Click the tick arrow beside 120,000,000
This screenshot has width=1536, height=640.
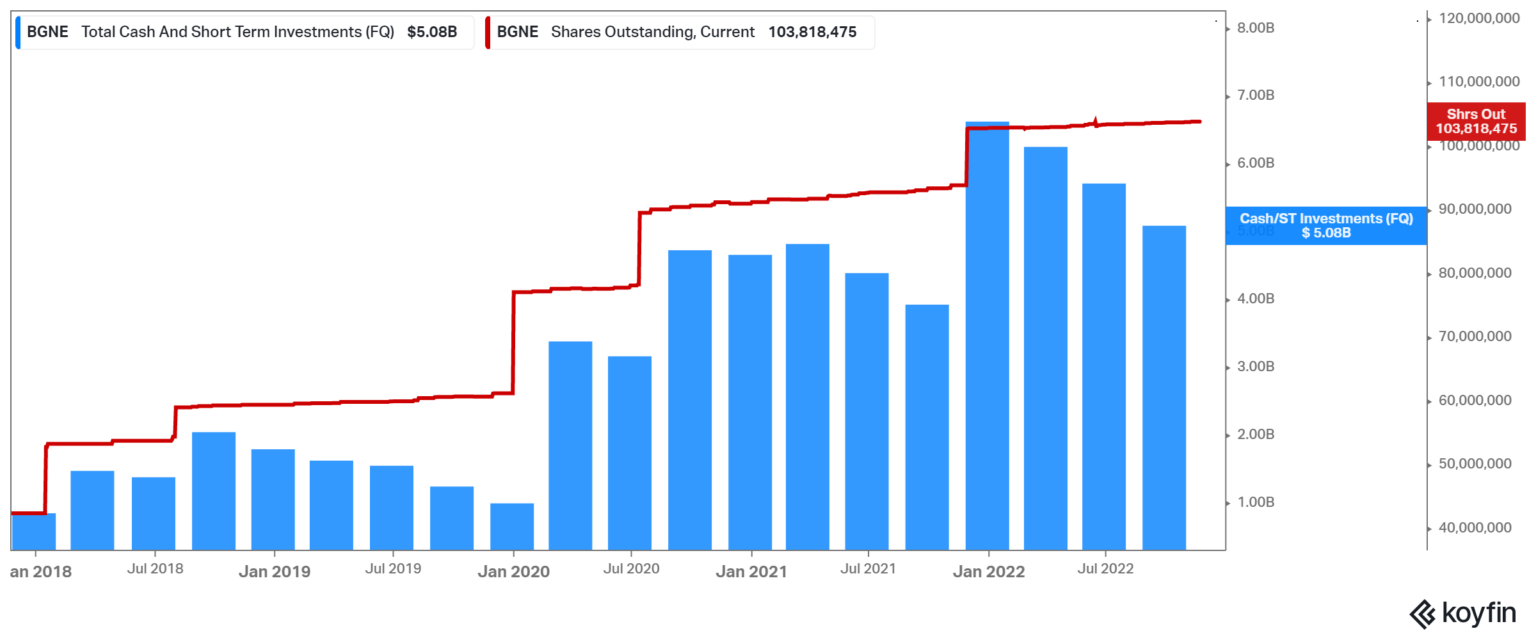(x=1428, y=18)
